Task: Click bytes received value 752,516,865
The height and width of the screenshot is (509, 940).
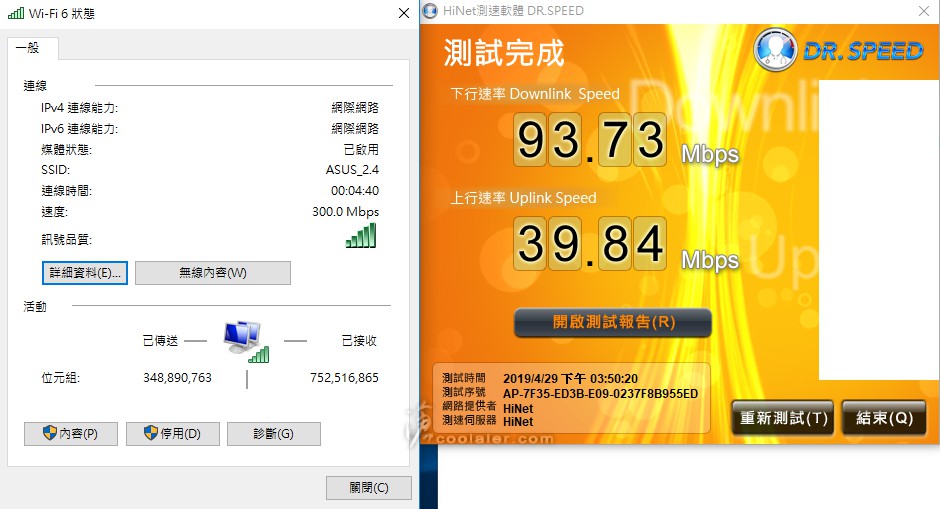Action: point(344,378)
